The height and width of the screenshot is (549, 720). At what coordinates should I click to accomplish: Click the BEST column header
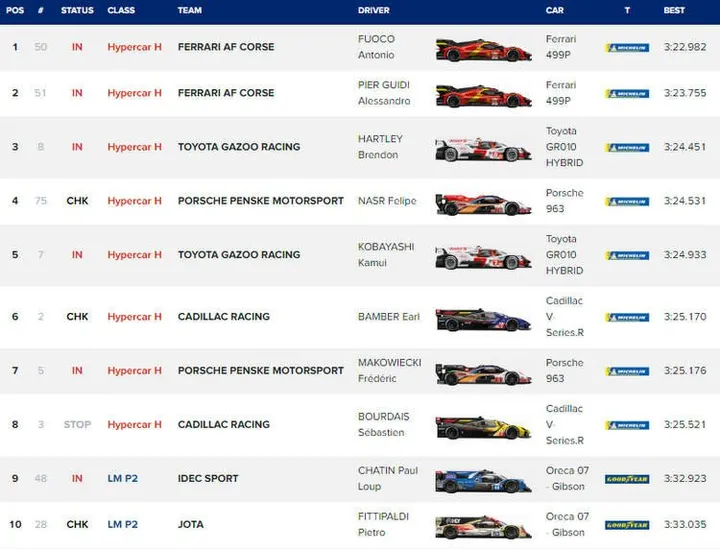pos(674,10)
